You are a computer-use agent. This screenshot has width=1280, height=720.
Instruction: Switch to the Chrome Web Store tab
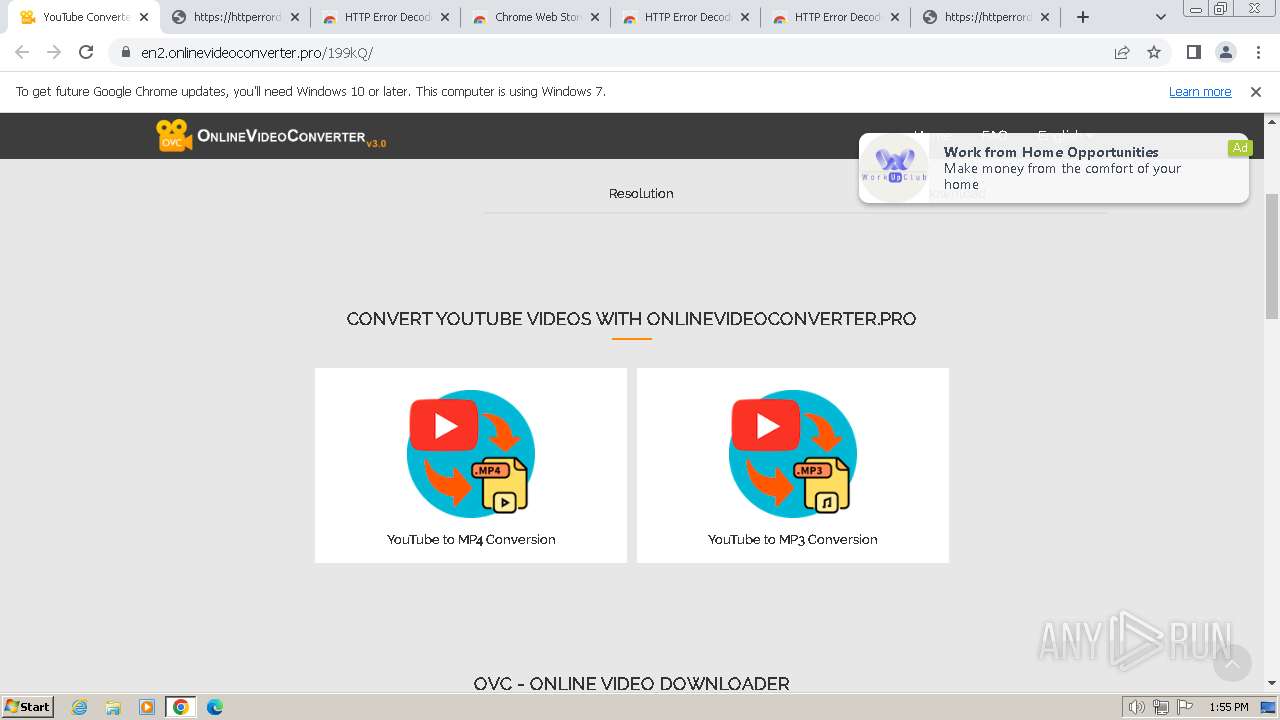point(536,17)
